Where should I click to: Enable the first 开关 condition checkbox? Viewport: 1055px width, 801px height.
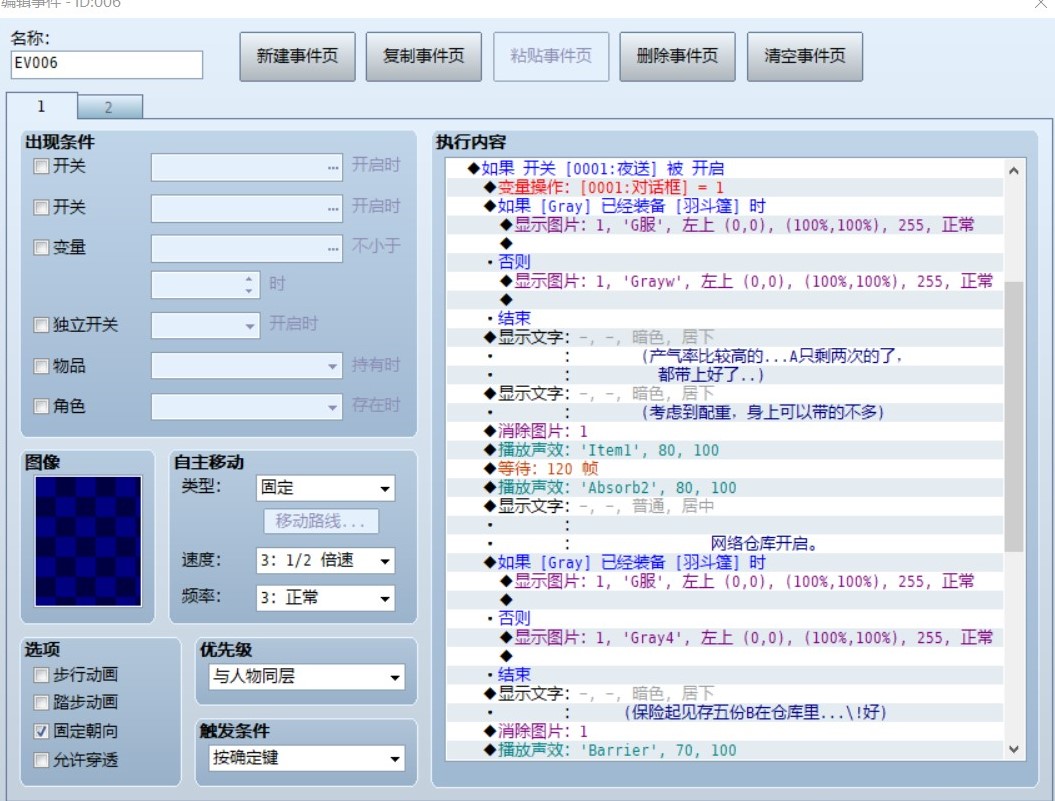[x=41, y=166]
